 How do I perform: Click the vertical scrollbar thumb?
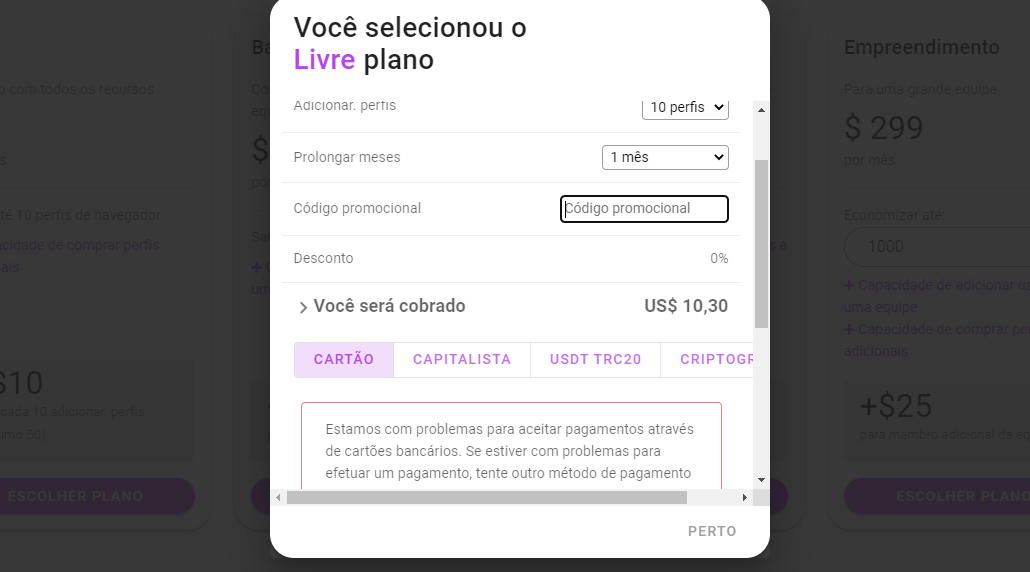tap(761, 244)
